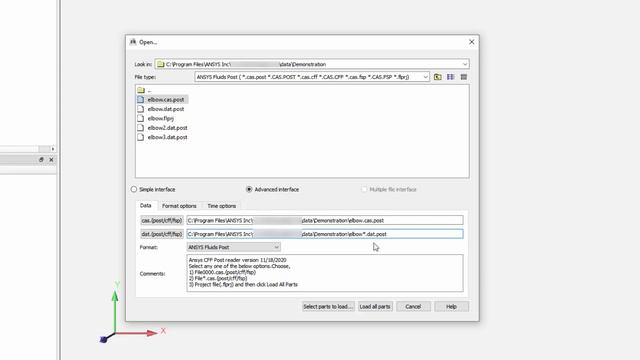Click the Comments text area

pyautogui.click(x=325, y=273)
